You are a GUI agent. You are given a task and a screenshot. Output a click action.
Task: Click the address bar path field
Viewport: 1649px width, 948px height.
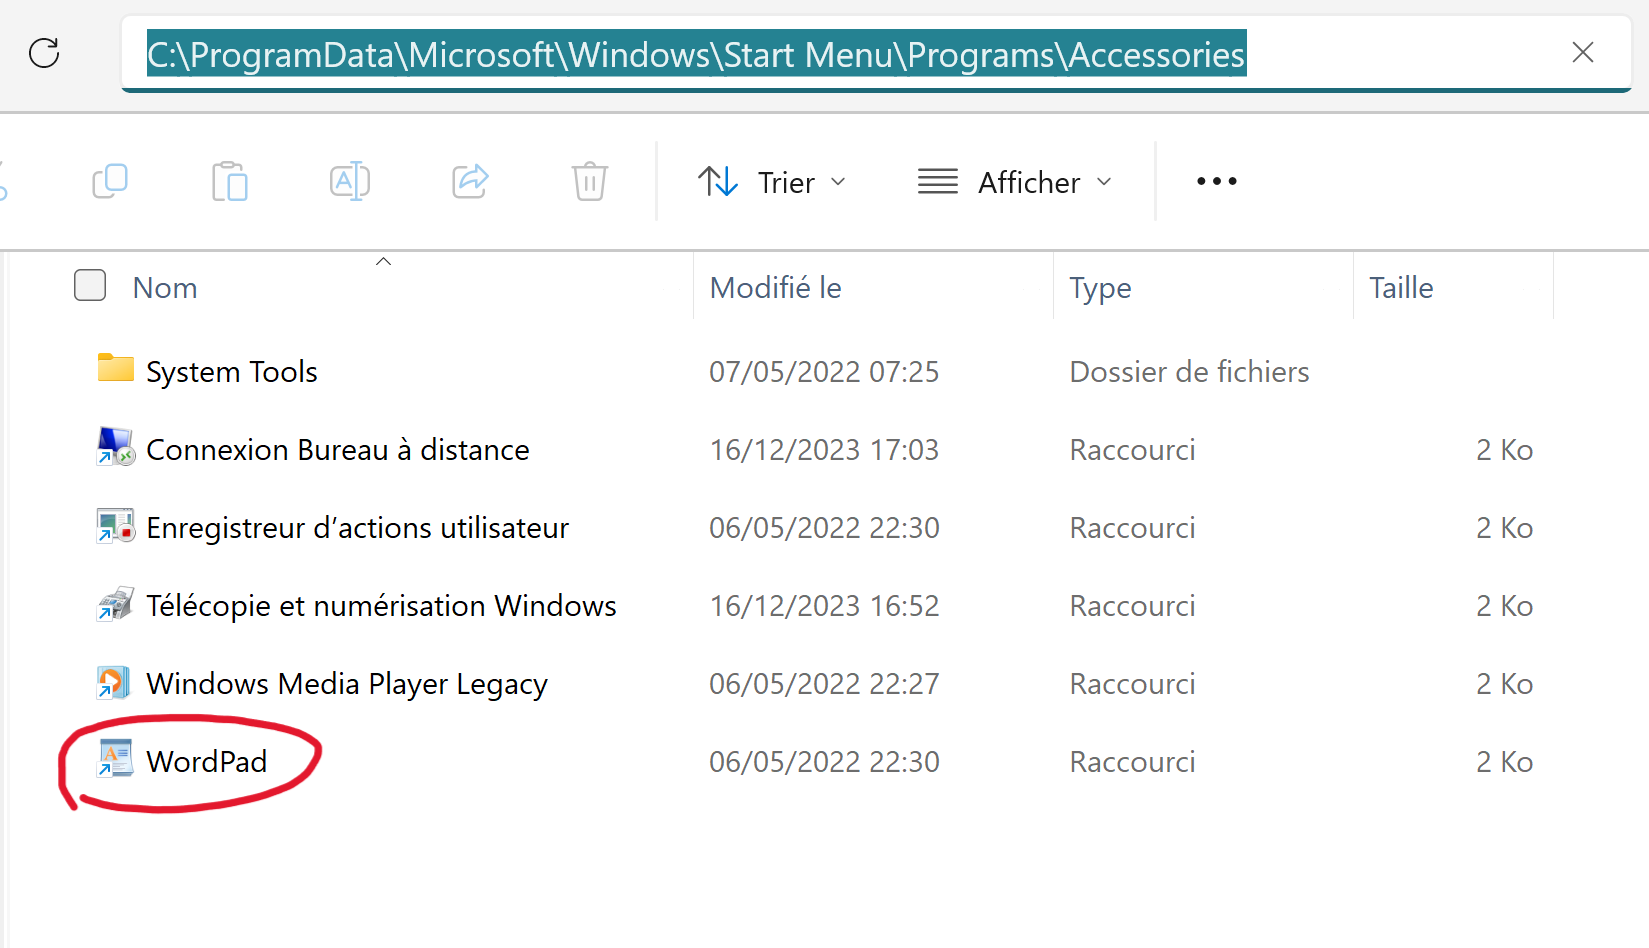[876, 54]
